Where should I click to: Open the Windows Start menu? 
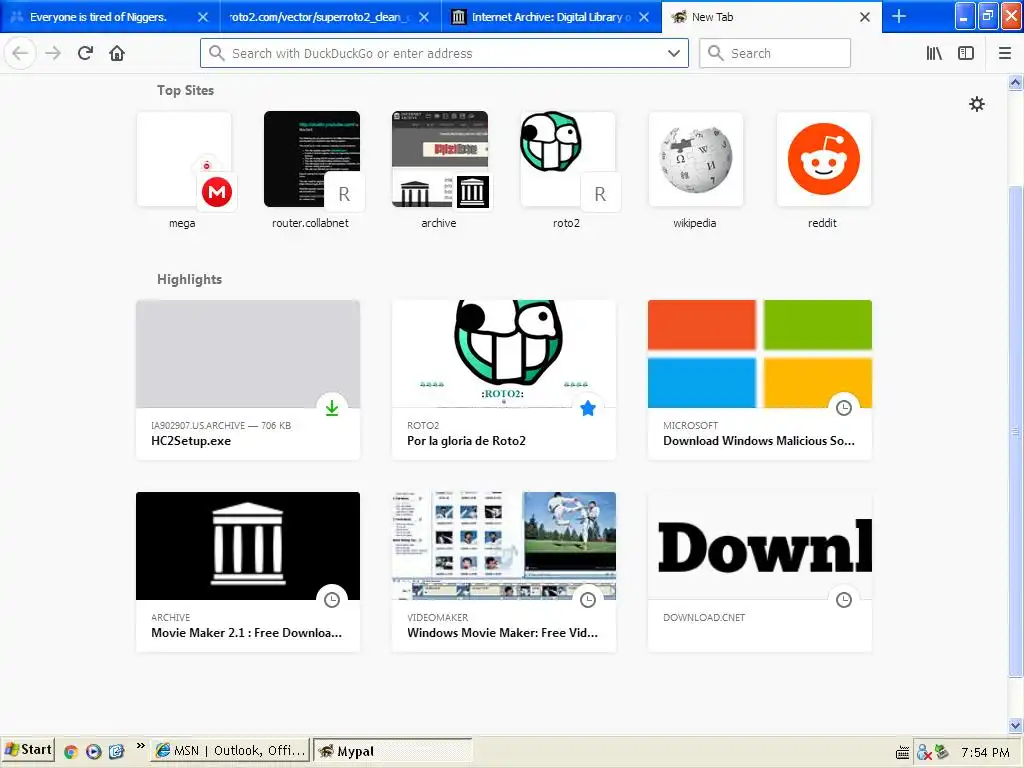point(27,750)
